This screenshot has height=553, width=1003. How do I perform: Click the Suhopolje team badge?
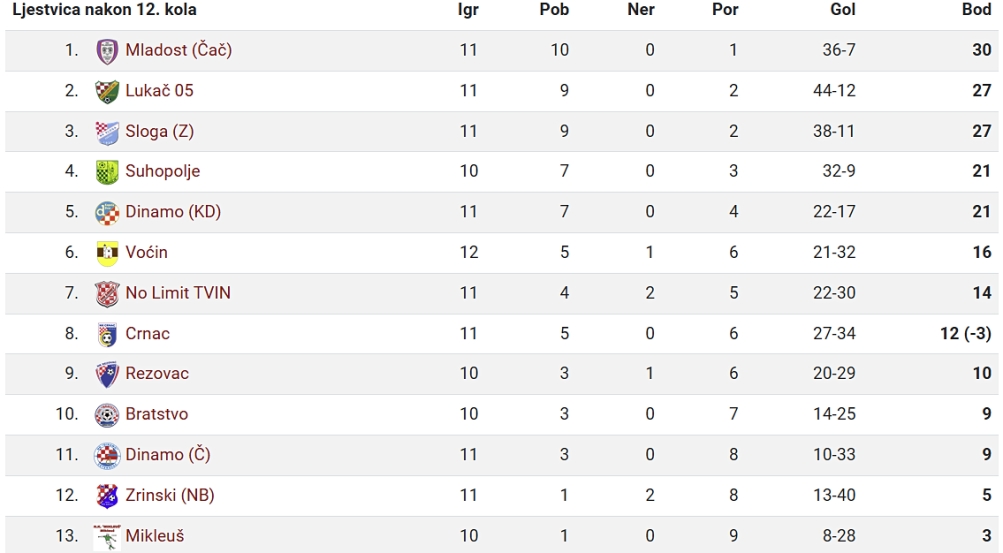click(x=107, y=171)
